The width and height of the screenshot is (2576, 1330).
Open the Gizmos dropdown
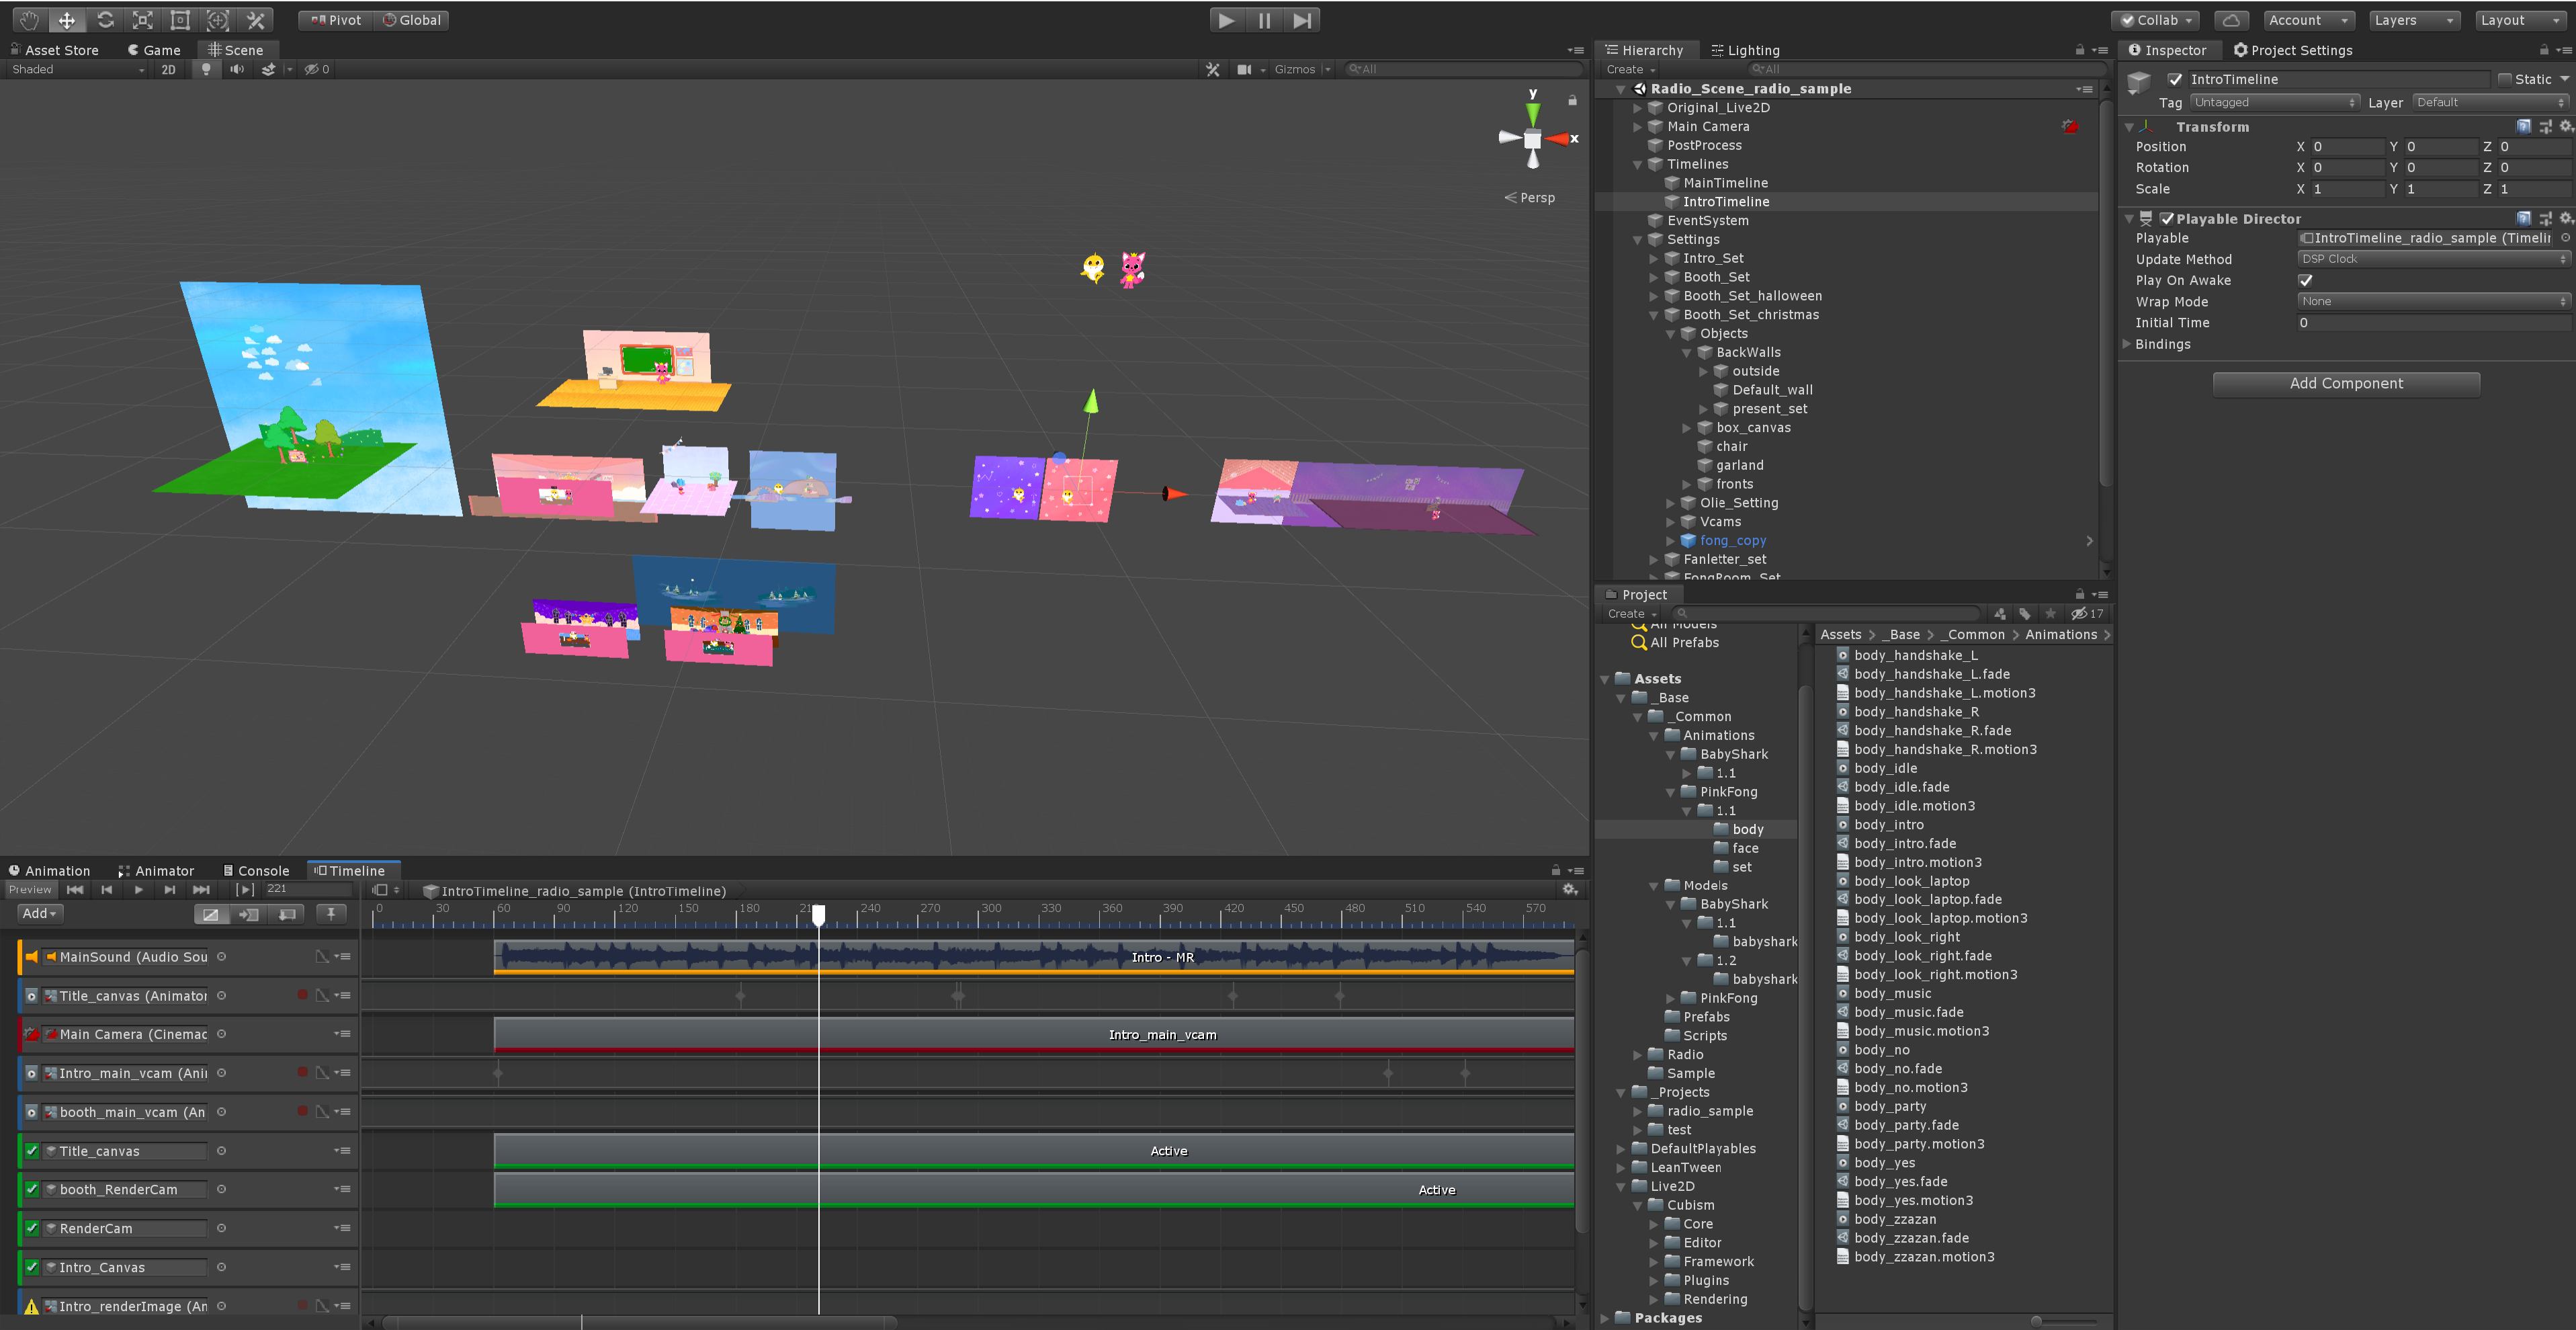click(x=1301, y=69)
